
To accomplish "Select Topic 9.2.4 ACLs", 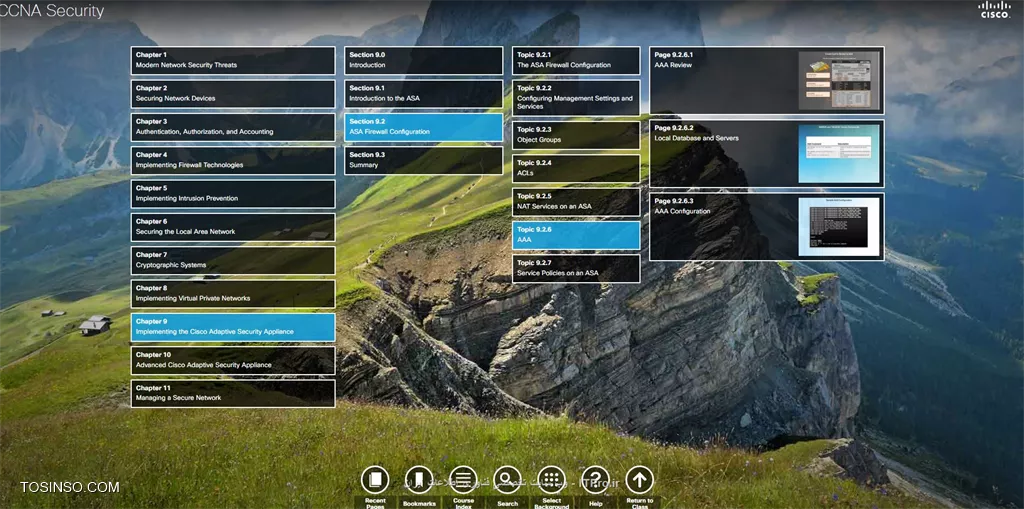I will pos(576,169).
